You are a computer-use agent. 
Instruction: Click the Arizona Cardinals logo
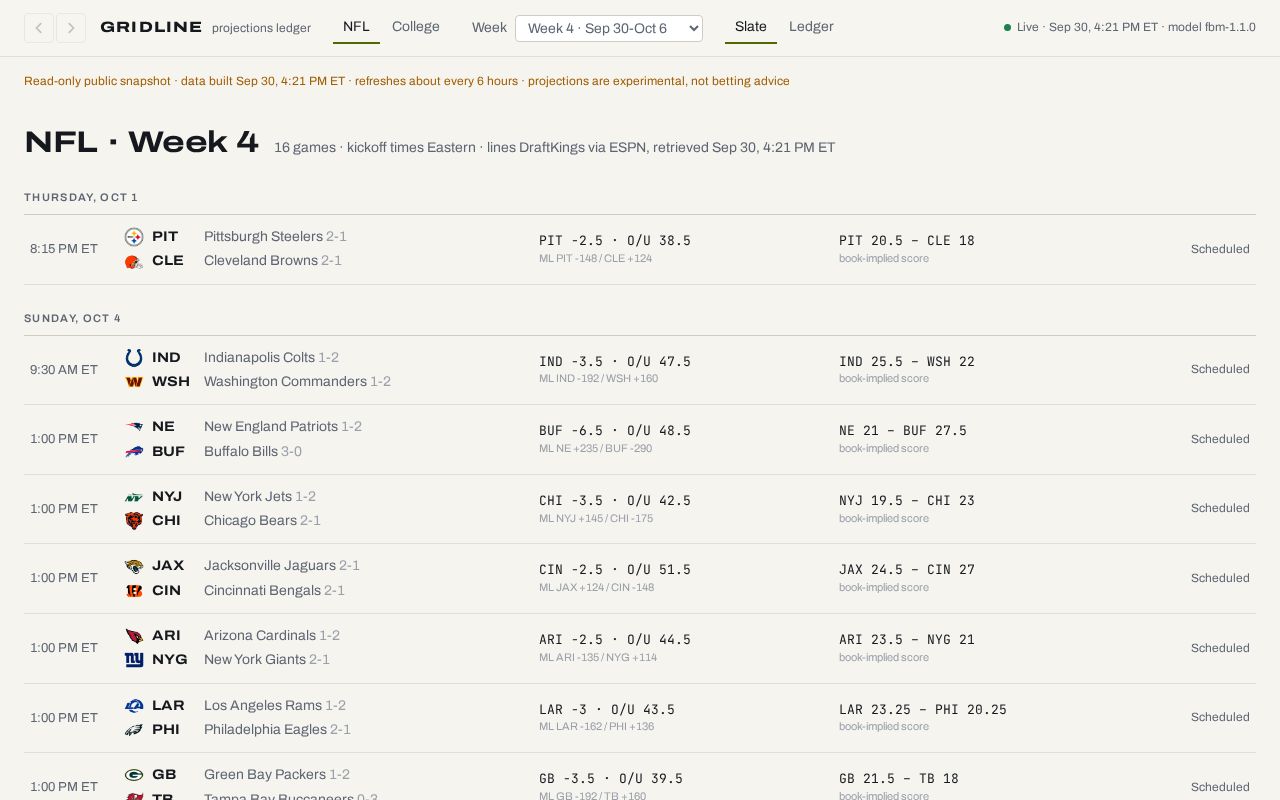[x=134, y=636]
